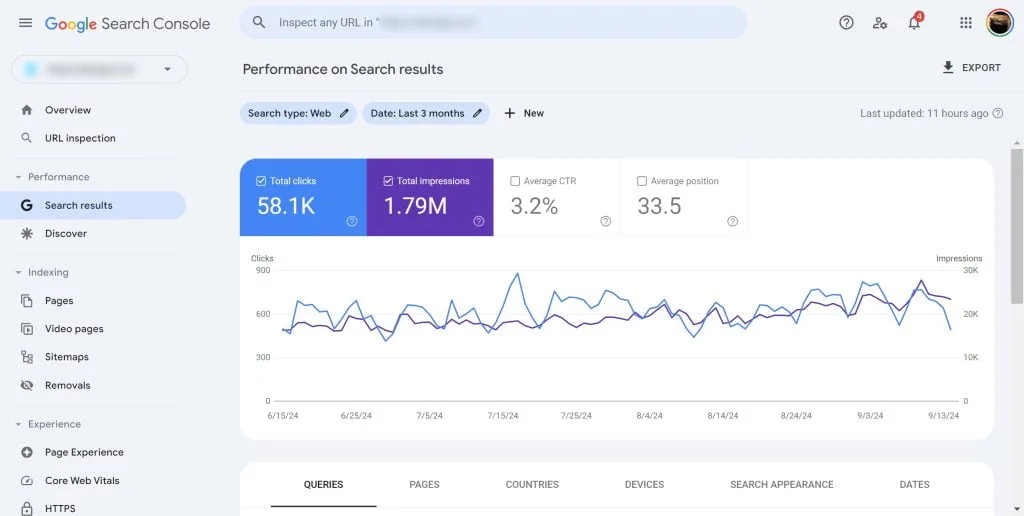This screenshot has width=1024, height=516.
Task: Open the Google apps grid
Action: (x=965, y=23)
